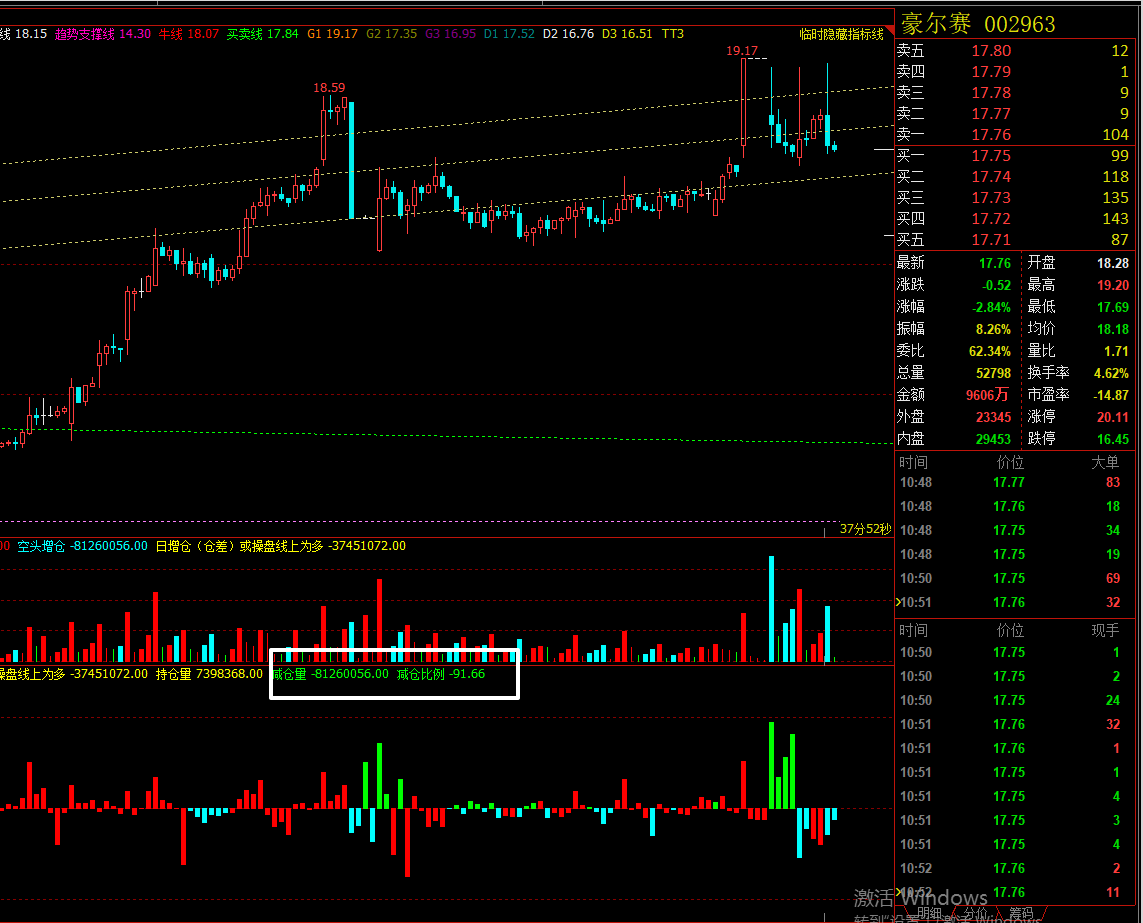This screenshot has height=923, width=1143.
Task: Click the 金额 value 9606万
Action: click(x=987, y=395)
